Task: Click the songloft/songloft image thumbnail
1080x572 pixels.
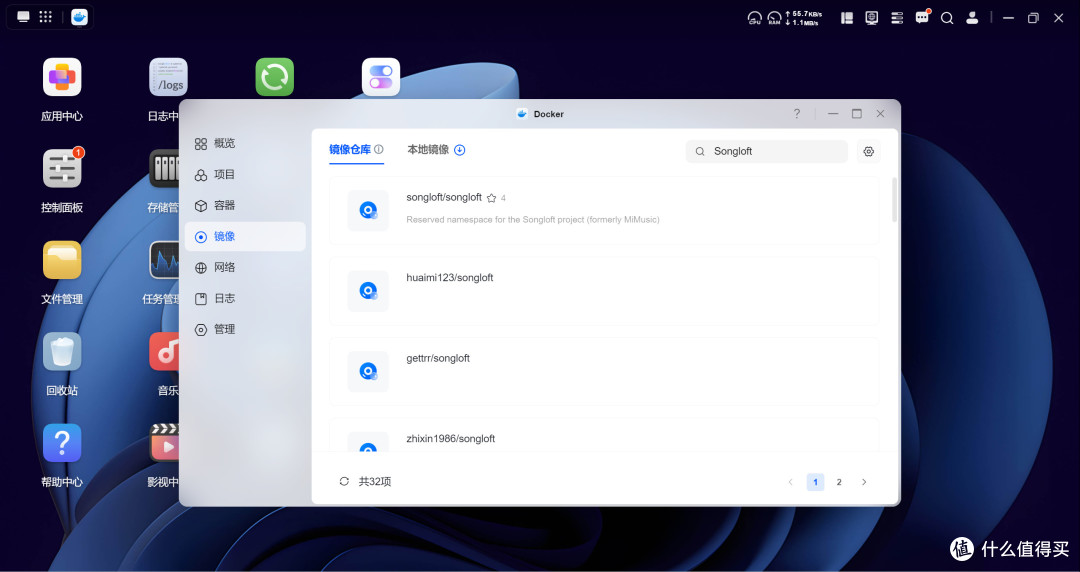Action: 368,210
